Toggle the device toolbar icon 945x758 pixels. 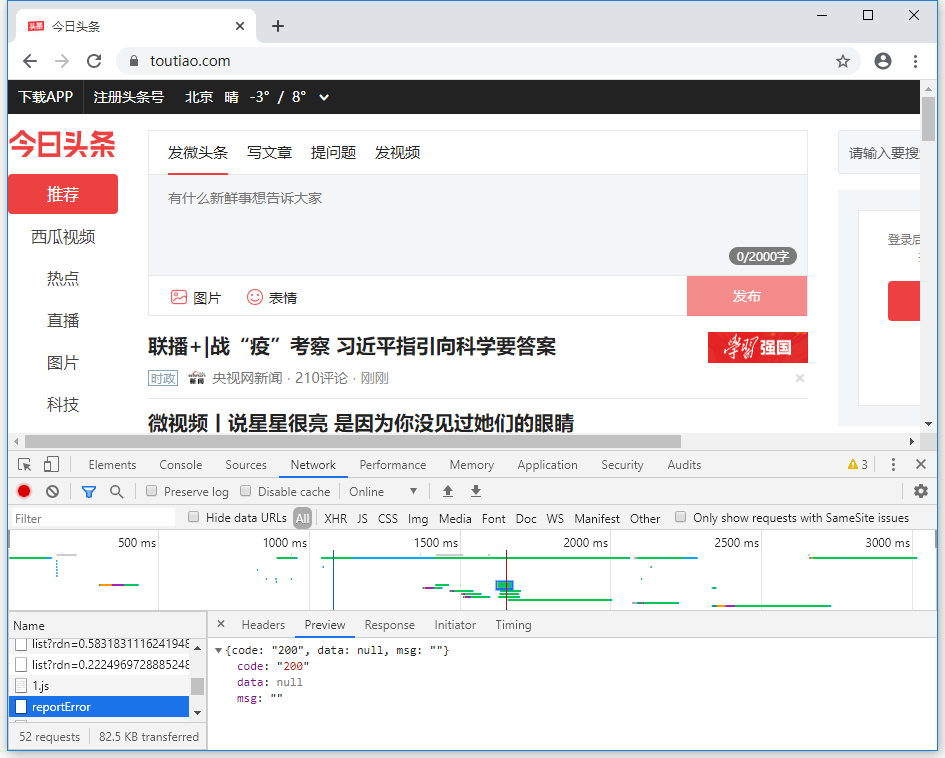click(51, 465)
